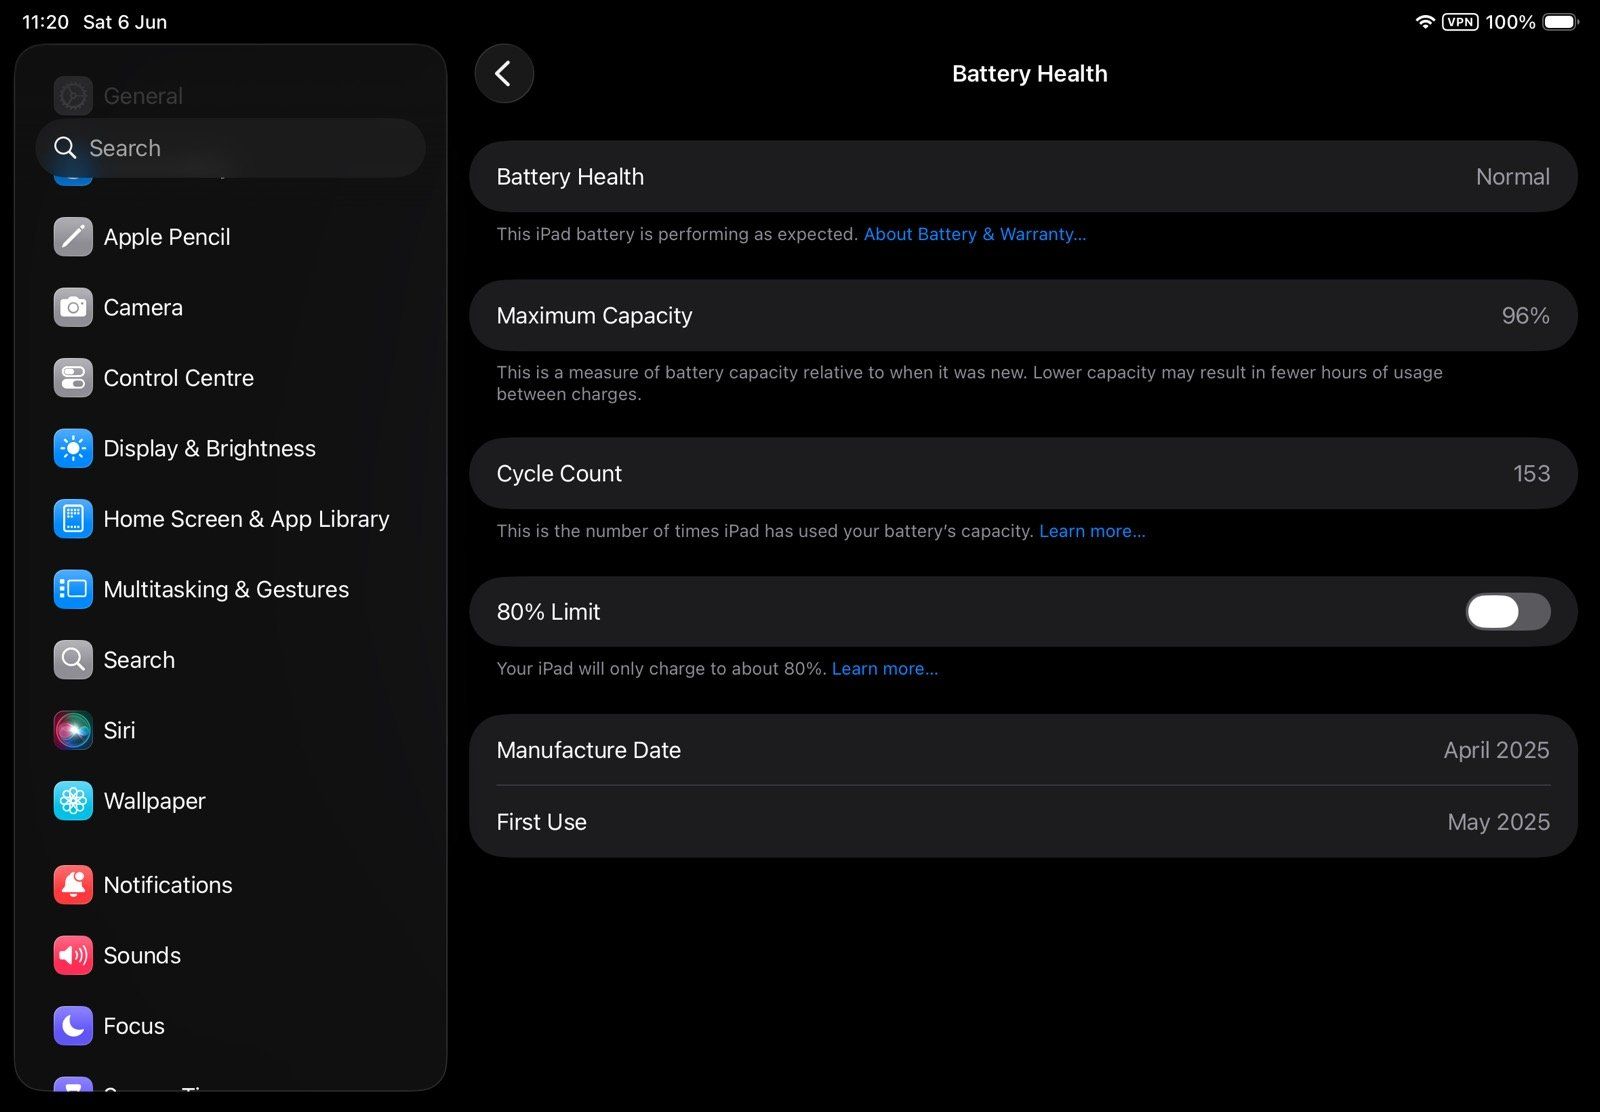Screen dimensions: 1600x1112
Task: Click the Wallpaper flower icon
Action: pos(73,801)
